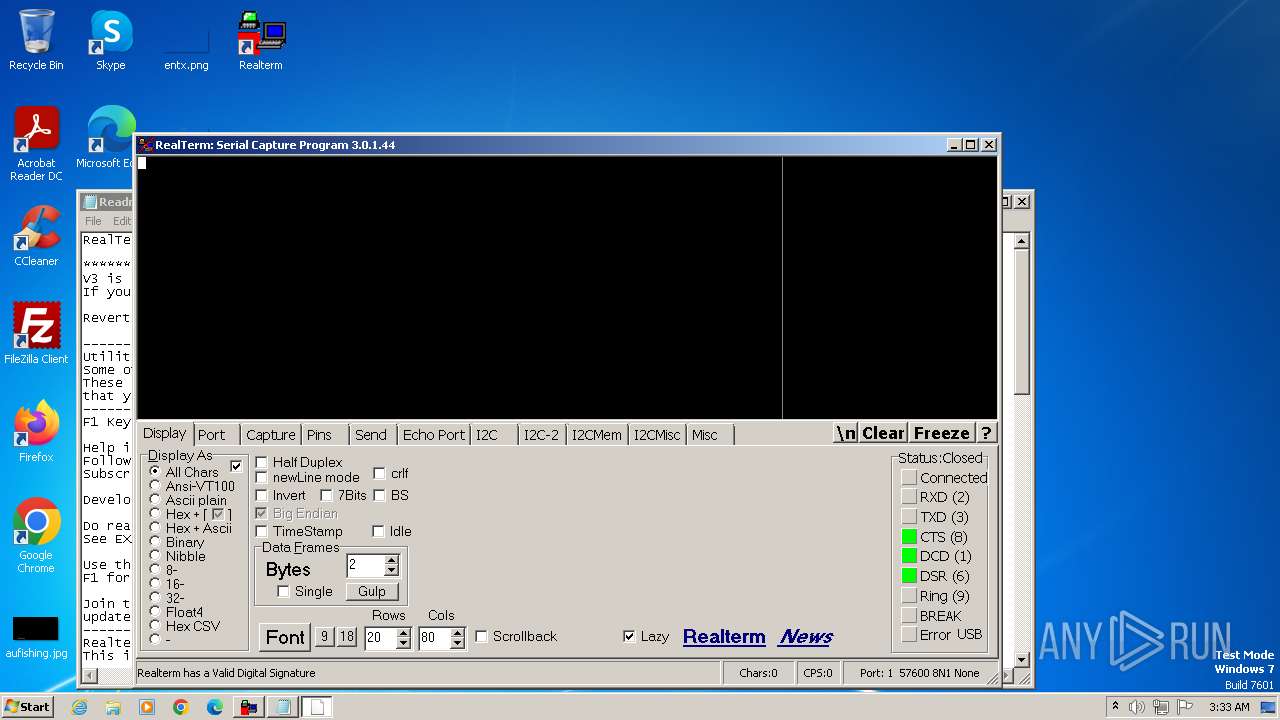Switch to Notepad taskbar button
The height and width of the screenshot is (720, 1280).
(x=283, y=707)
